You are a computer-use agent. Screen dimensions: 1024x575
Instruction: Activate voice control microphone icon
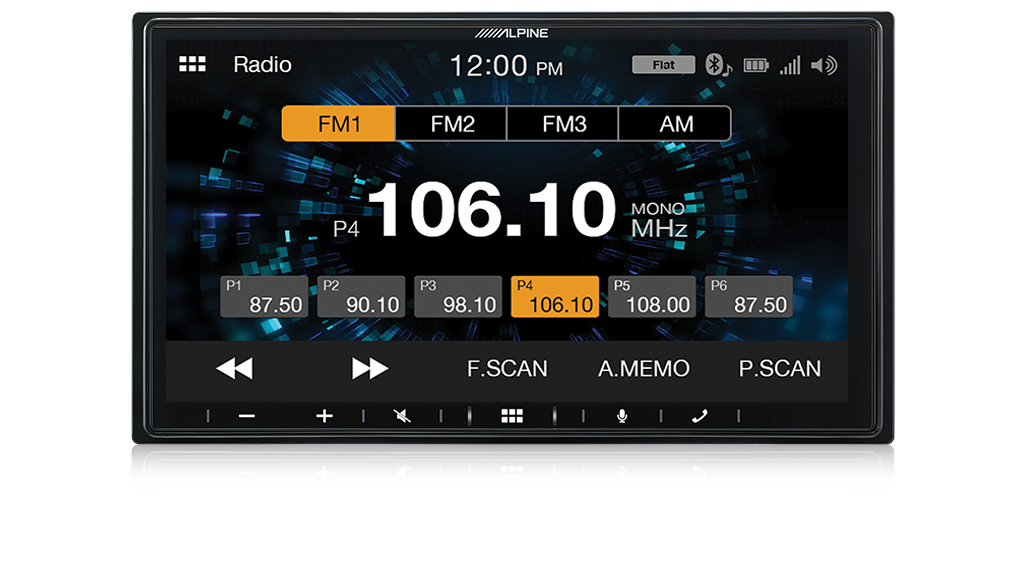coord(622,416)
